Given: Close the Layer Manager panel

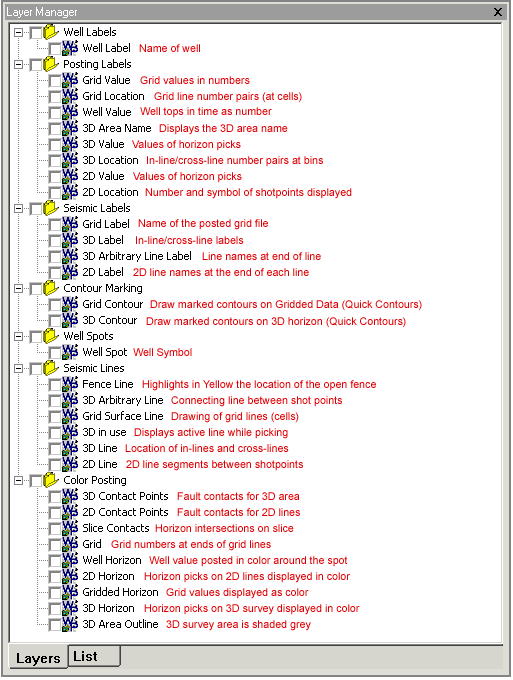Looking at the screenshot, I should click(498, 12).
